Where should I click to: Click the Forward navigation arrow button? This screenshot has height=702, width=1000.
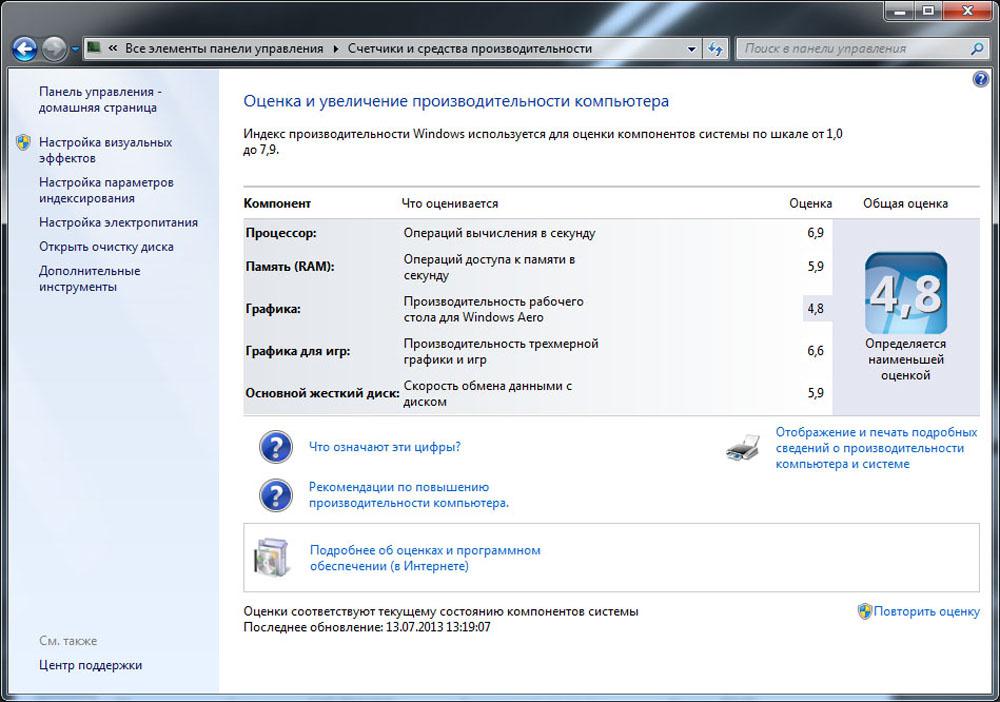(x=55, y=48)
